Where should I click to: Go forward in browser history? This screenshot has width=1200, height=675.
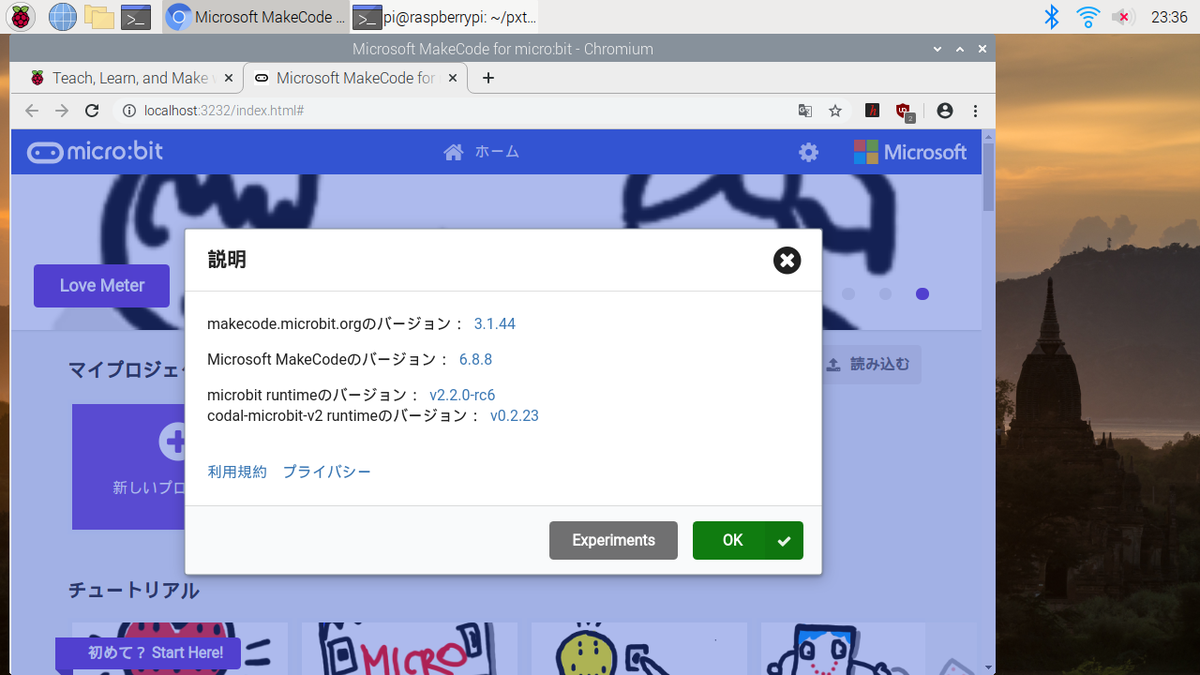pyautogui.click(x=62, y=111)
